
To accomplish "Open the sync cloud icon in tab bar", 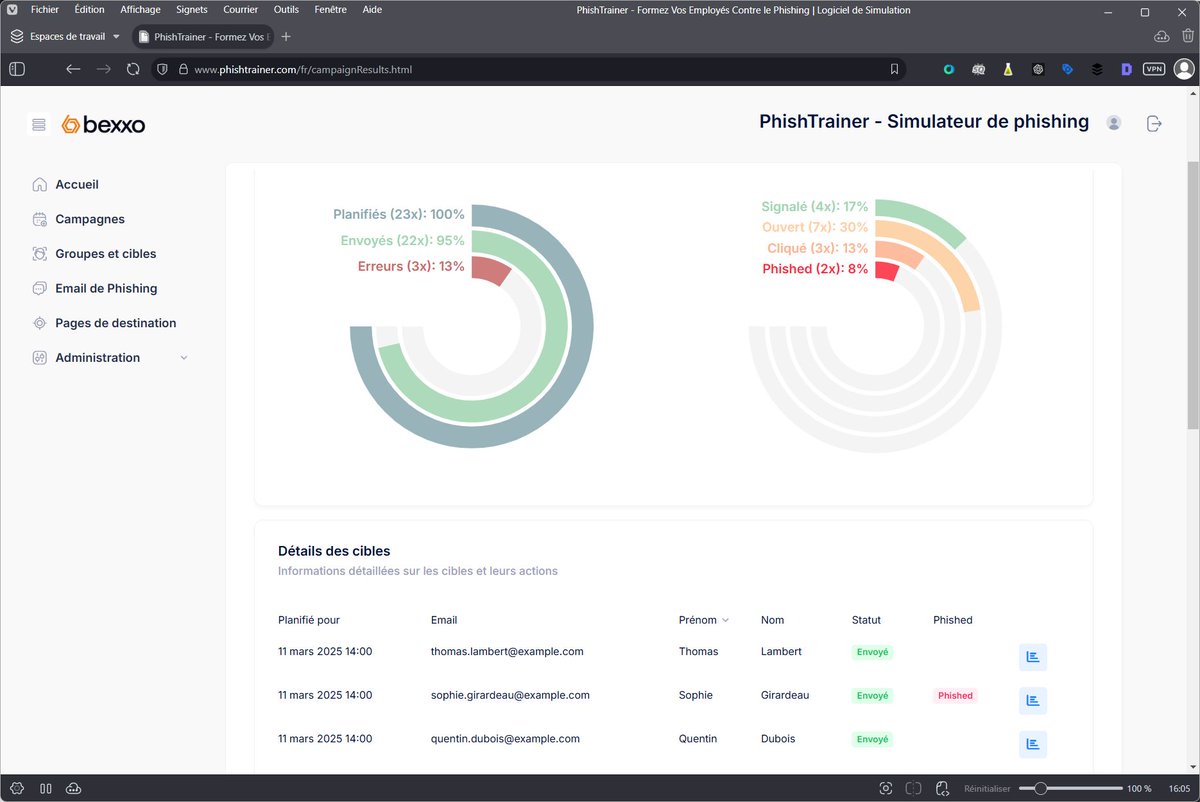I will 1161,36.
